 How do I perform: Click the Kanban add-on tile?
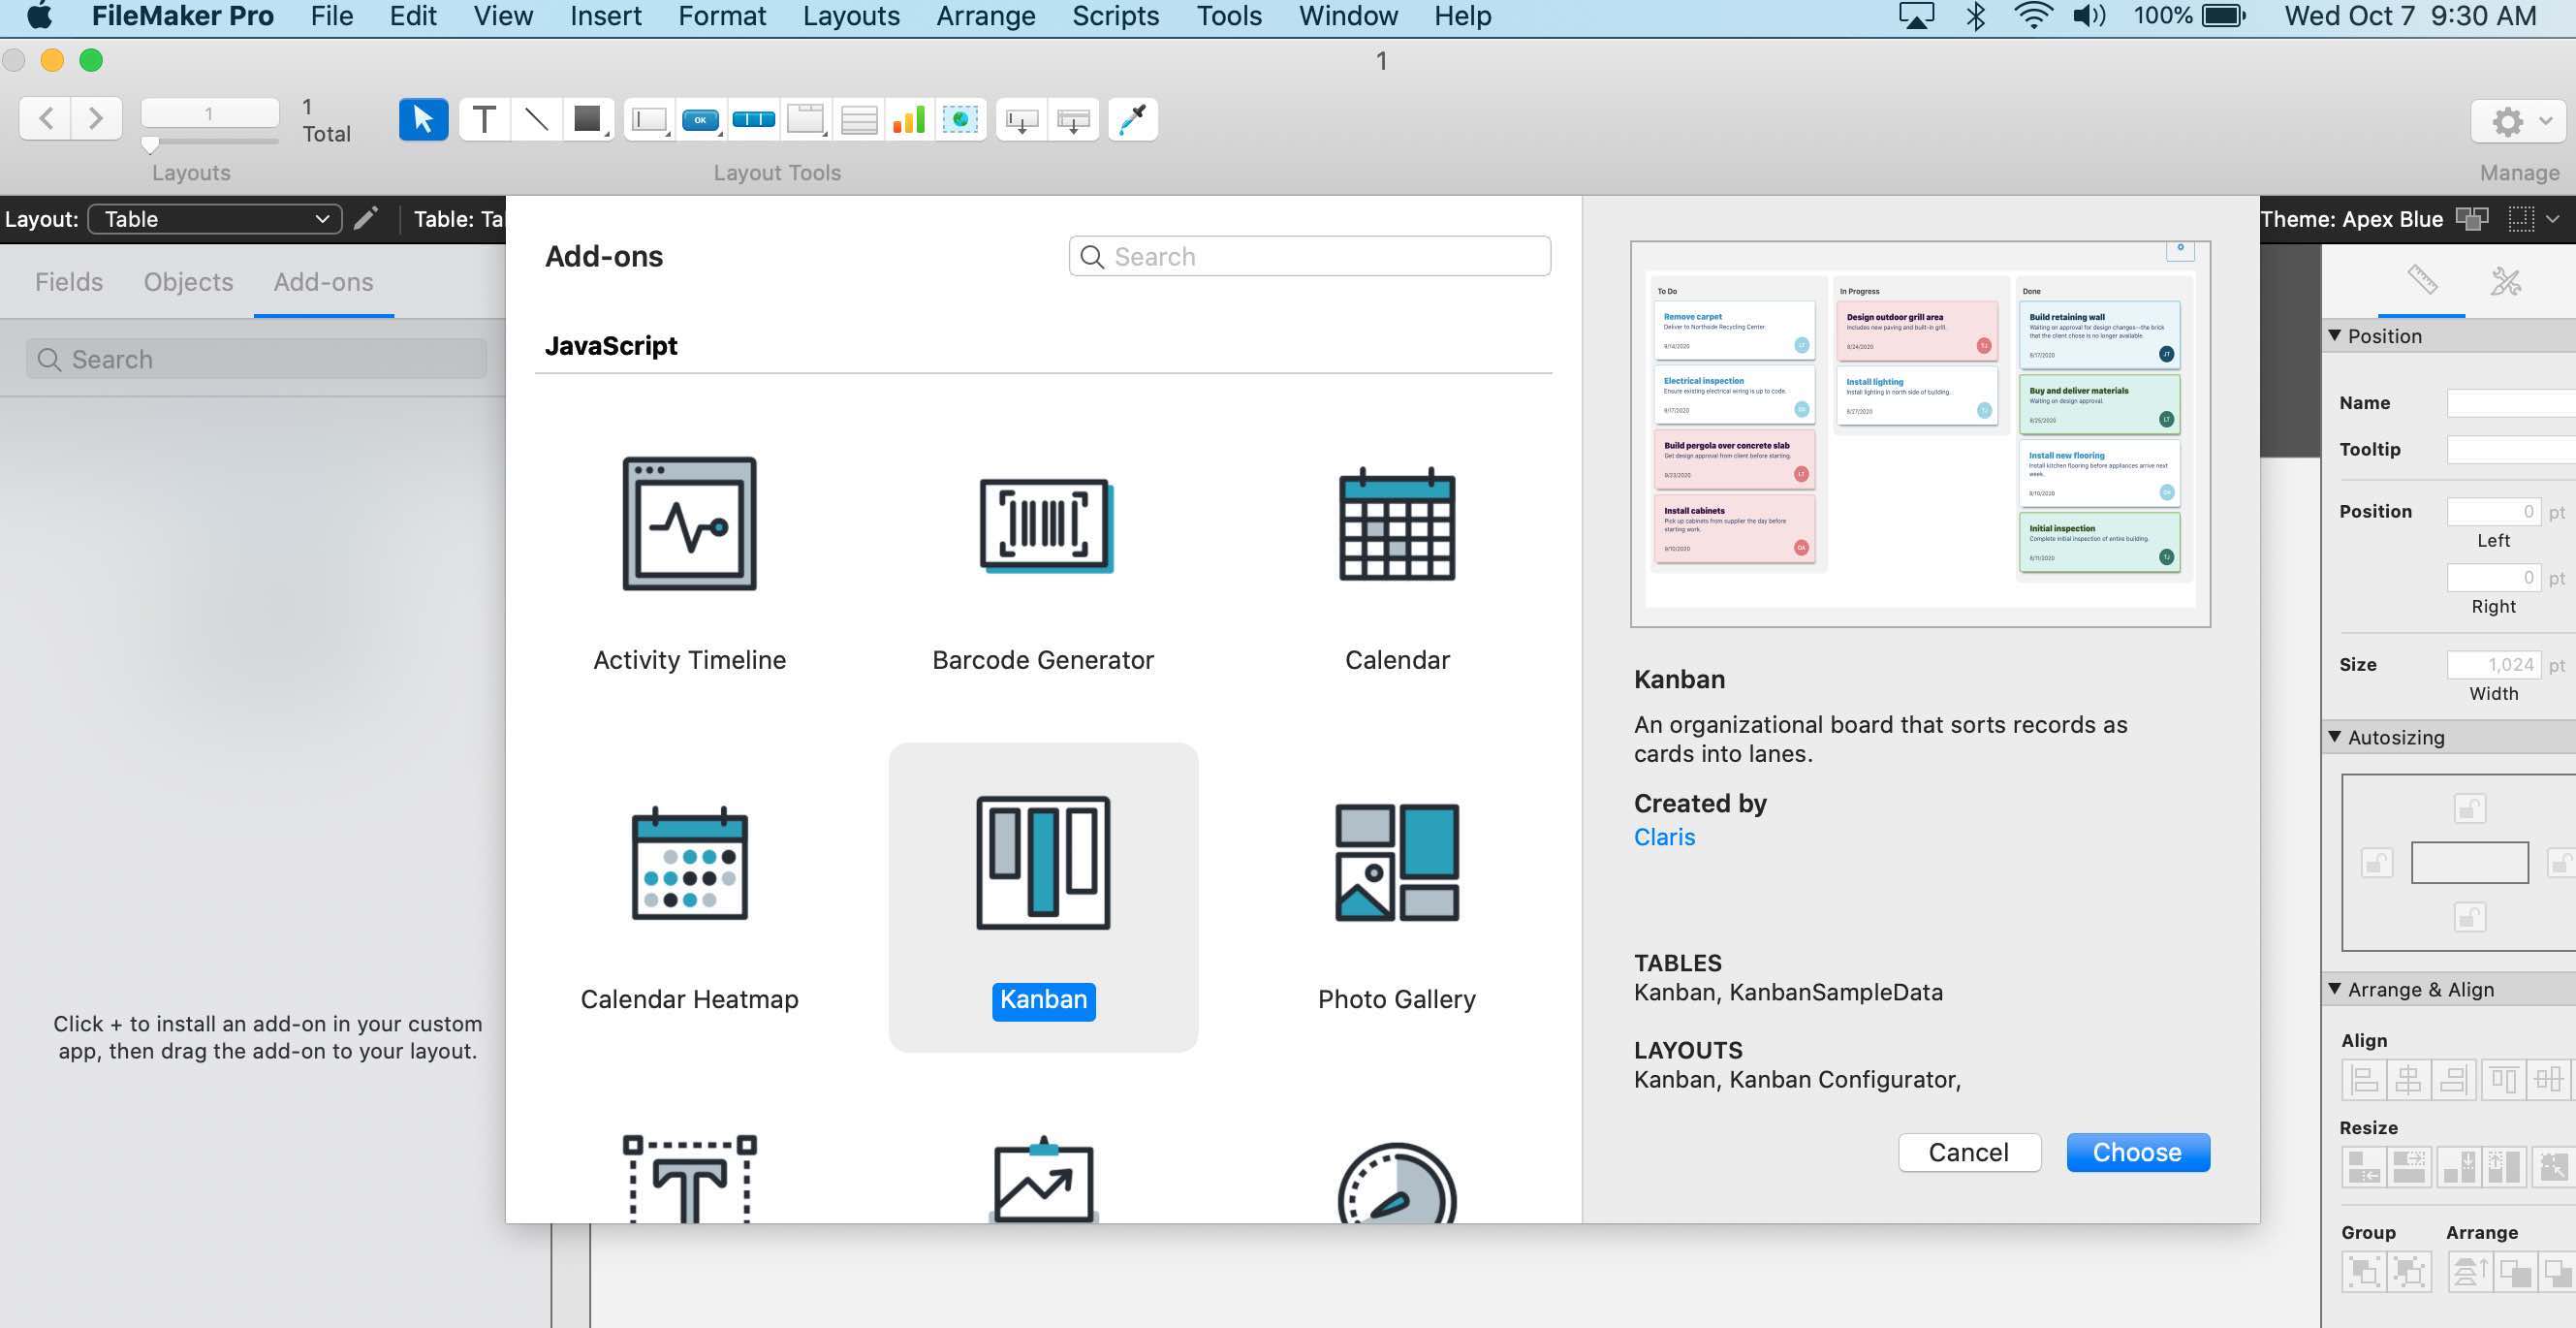1043,897
